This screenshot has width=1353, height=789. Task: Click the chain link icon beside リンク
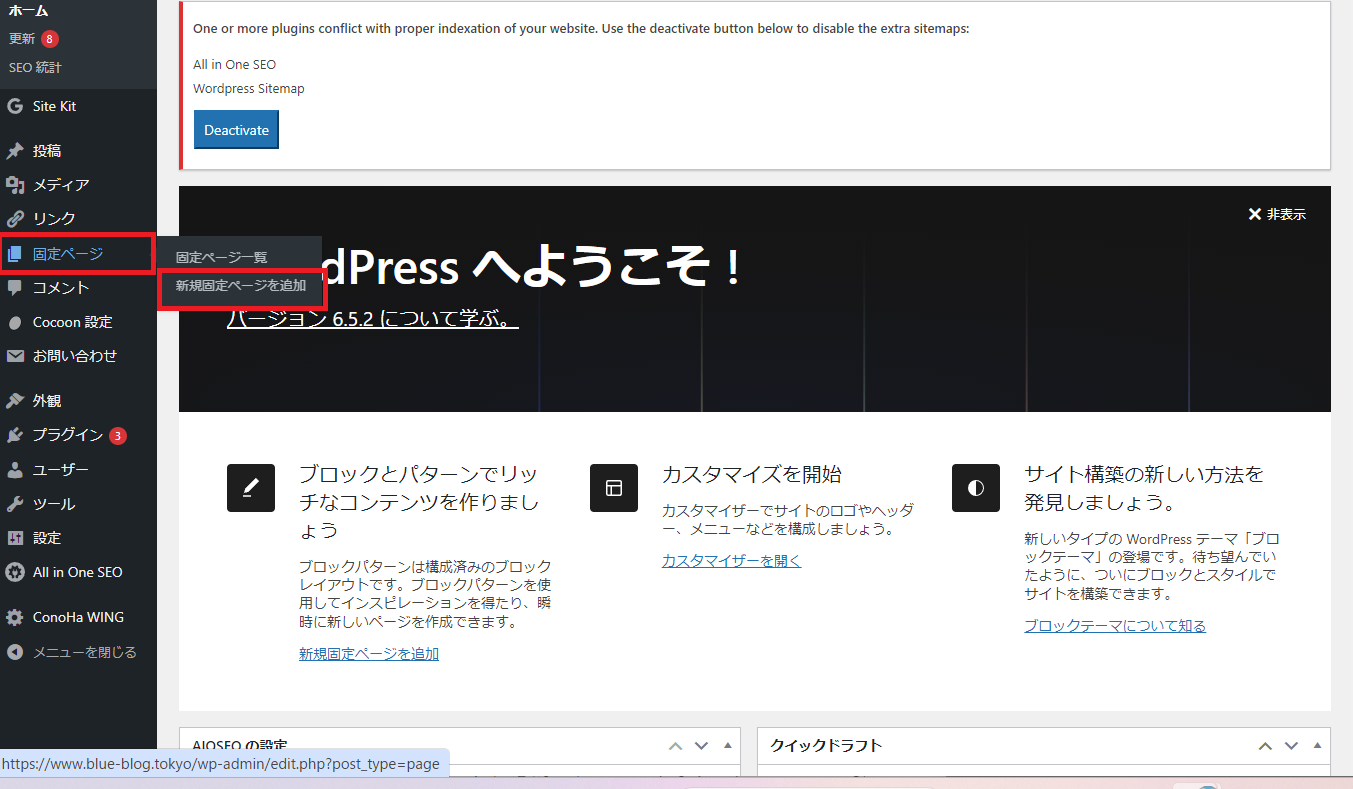point(15,218)
